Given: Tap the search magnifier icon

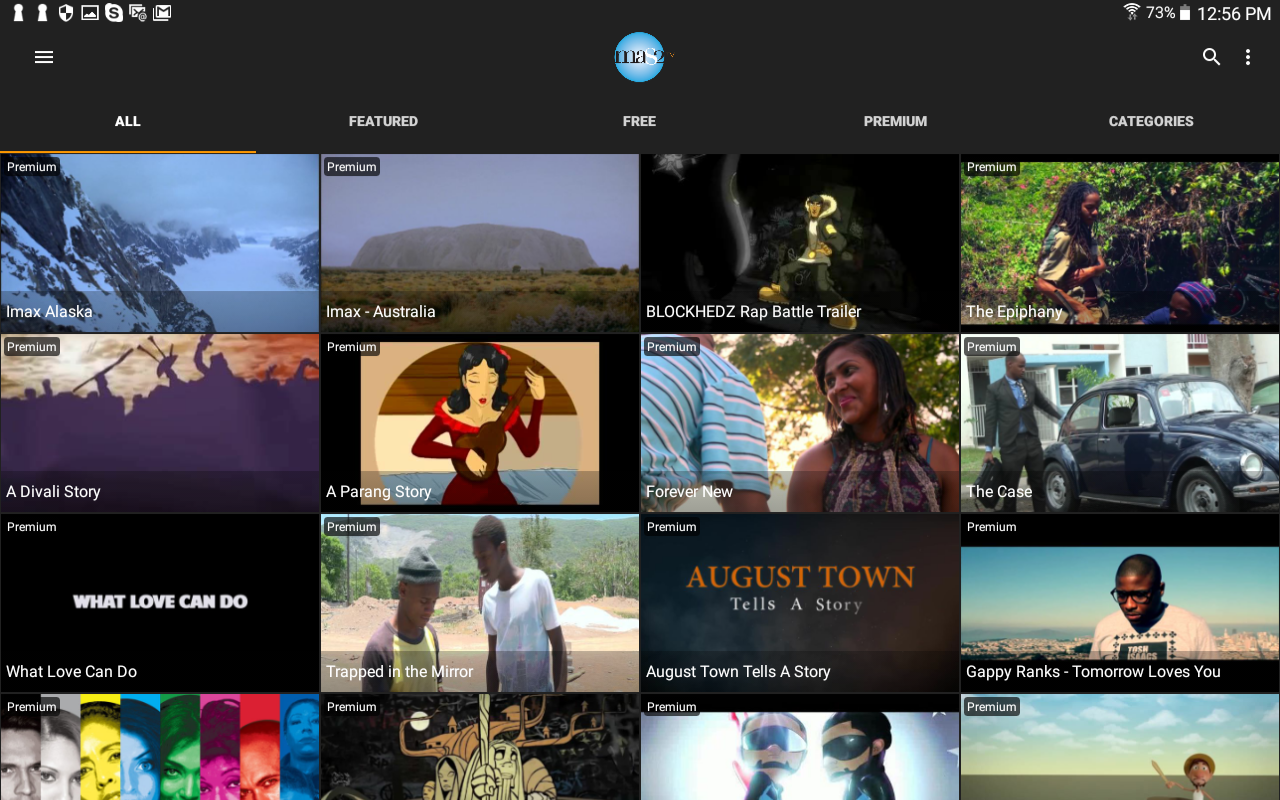Looking at the screenshot, I should (1211, 57).
